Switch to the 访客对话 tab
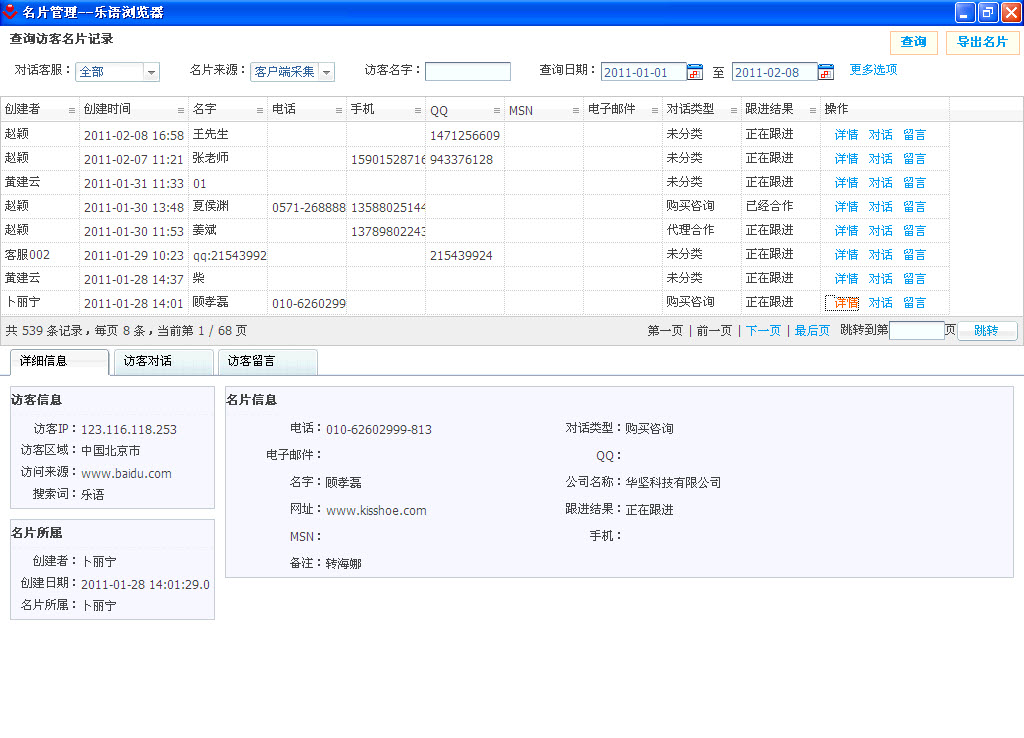The height and width of the screenshot is (738, 1024). pyautogui.click(x=164, y=362)
